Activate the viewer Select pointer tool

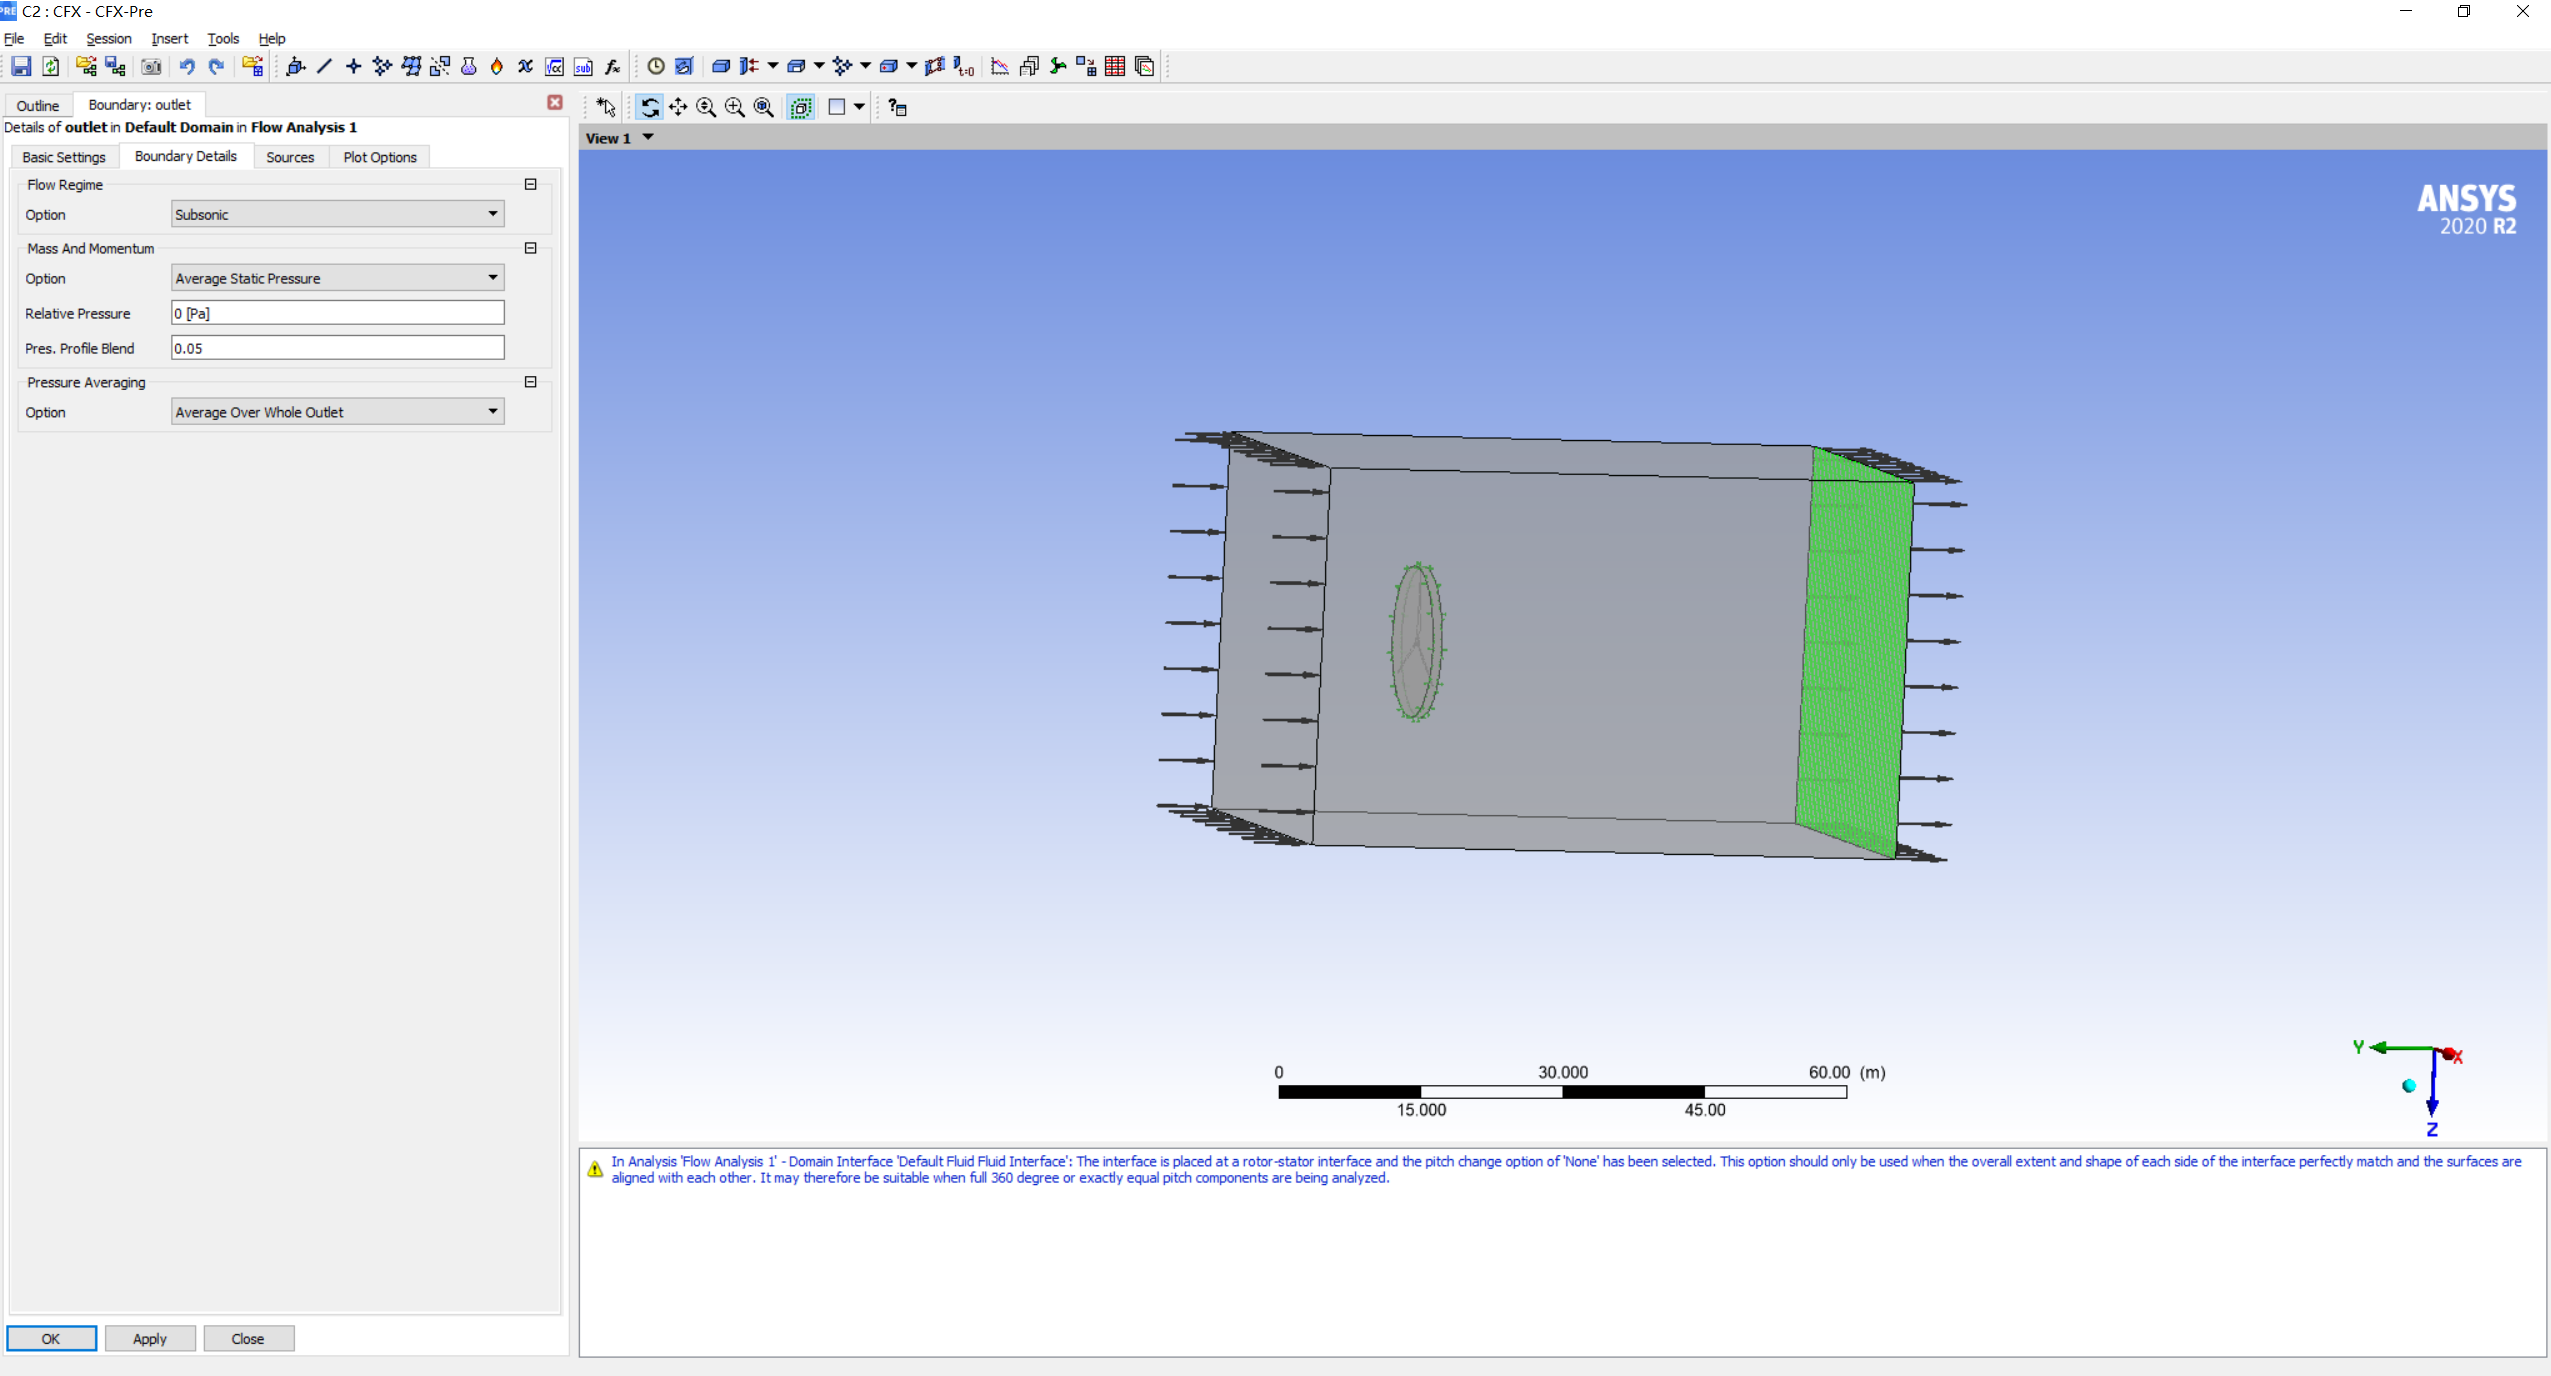click(606, 107)
